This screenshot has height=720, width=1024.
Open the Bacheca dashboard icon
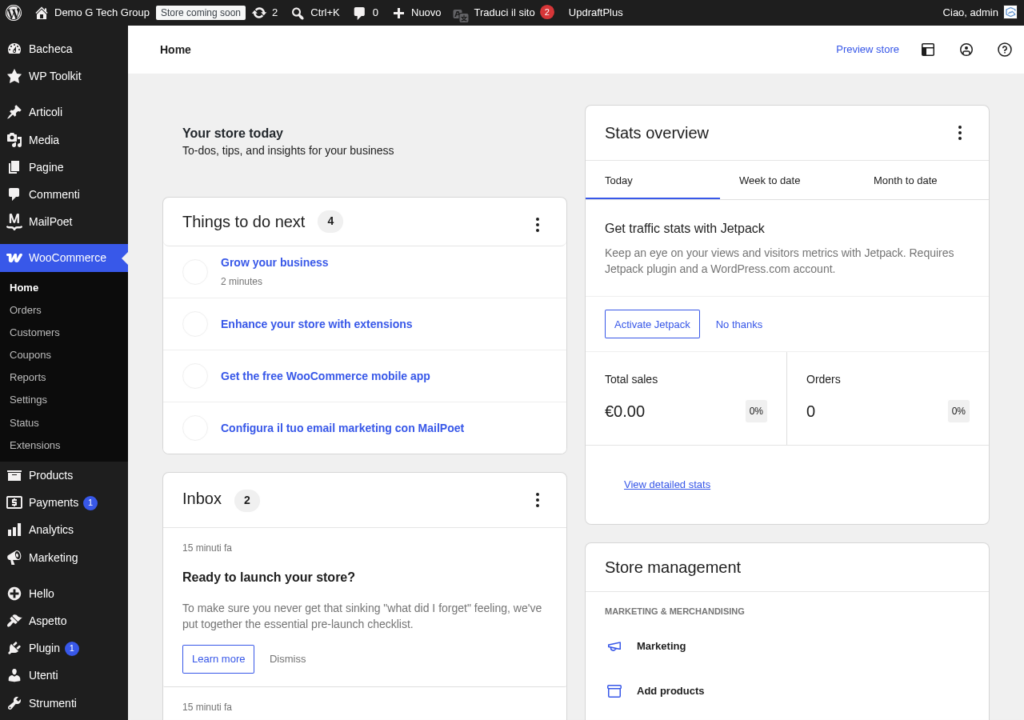click(x=14, y=48)
